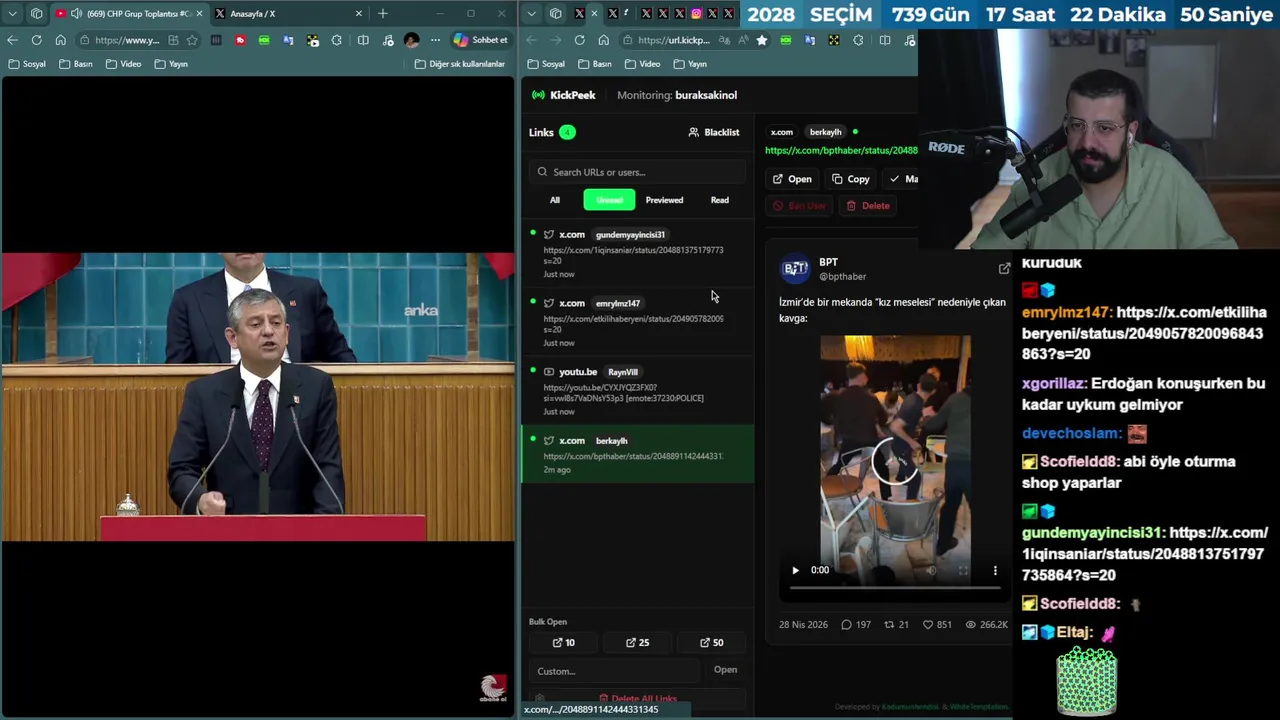Open the profile avatar in the left browser

point(412,40)
